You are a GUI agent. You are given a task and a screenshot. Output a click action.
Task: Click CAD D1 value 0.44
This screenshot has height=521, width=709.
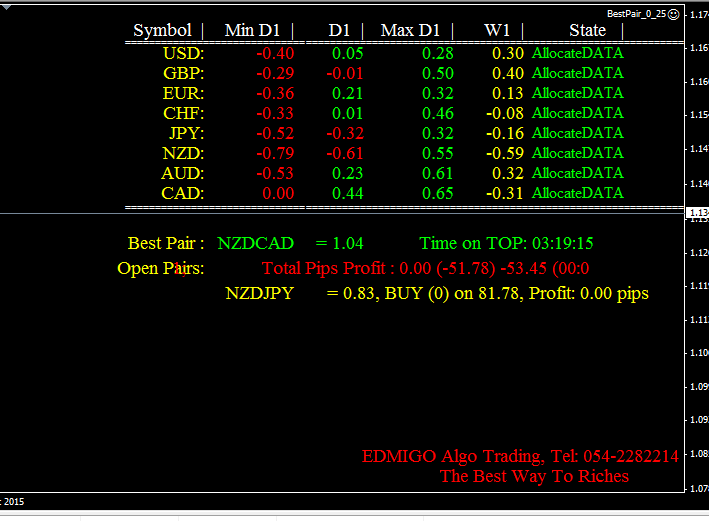click(348, 193)
